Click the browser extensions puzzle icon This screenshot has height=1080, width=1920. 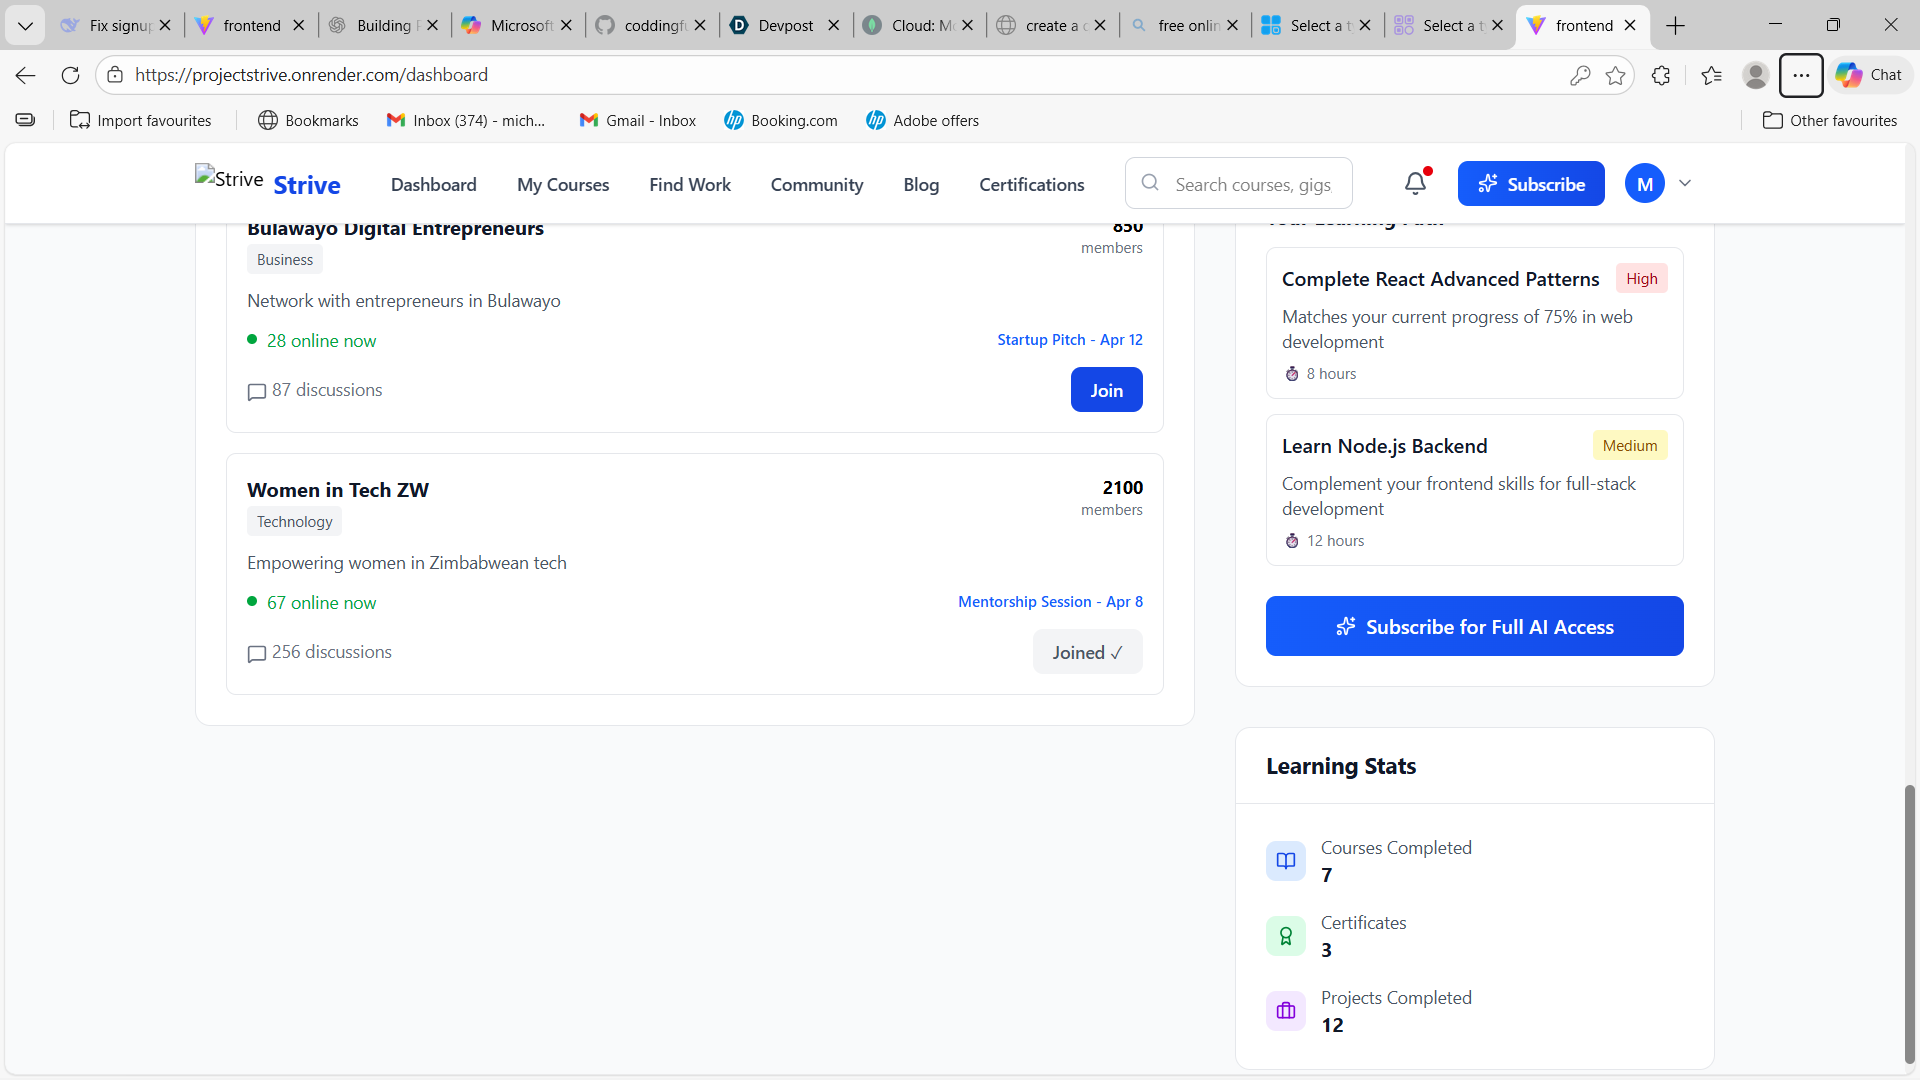[1661, 75]
